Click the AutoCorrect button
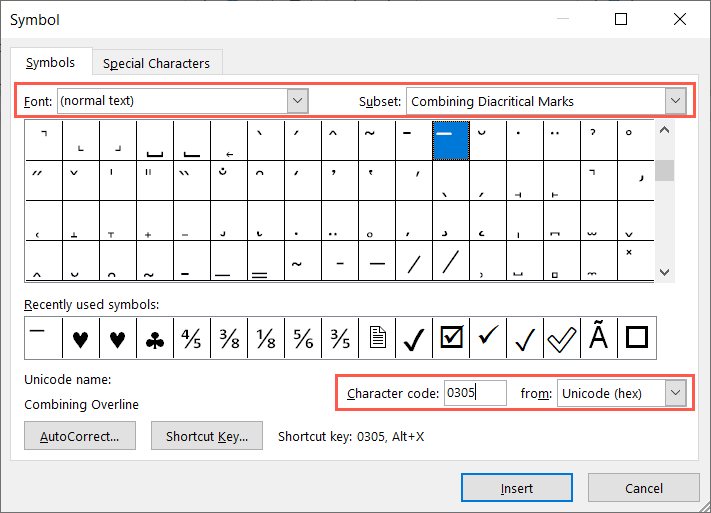Viewport: 711px width, 513px height. 79,436
